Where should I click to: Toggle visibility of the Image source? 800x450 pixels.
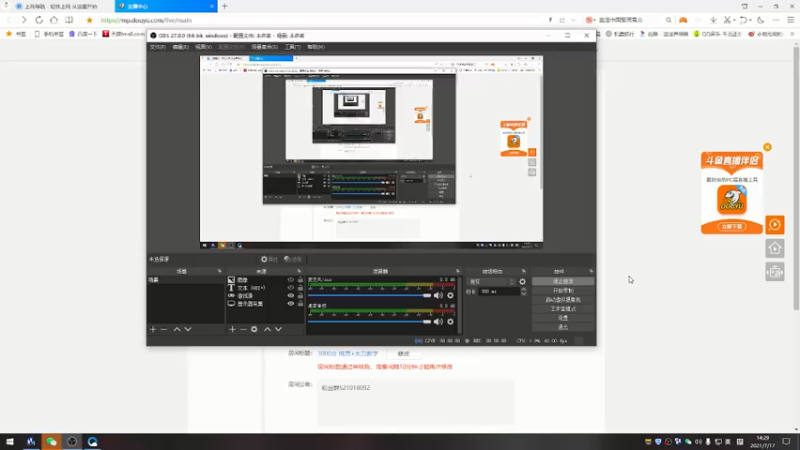point(291,280)
